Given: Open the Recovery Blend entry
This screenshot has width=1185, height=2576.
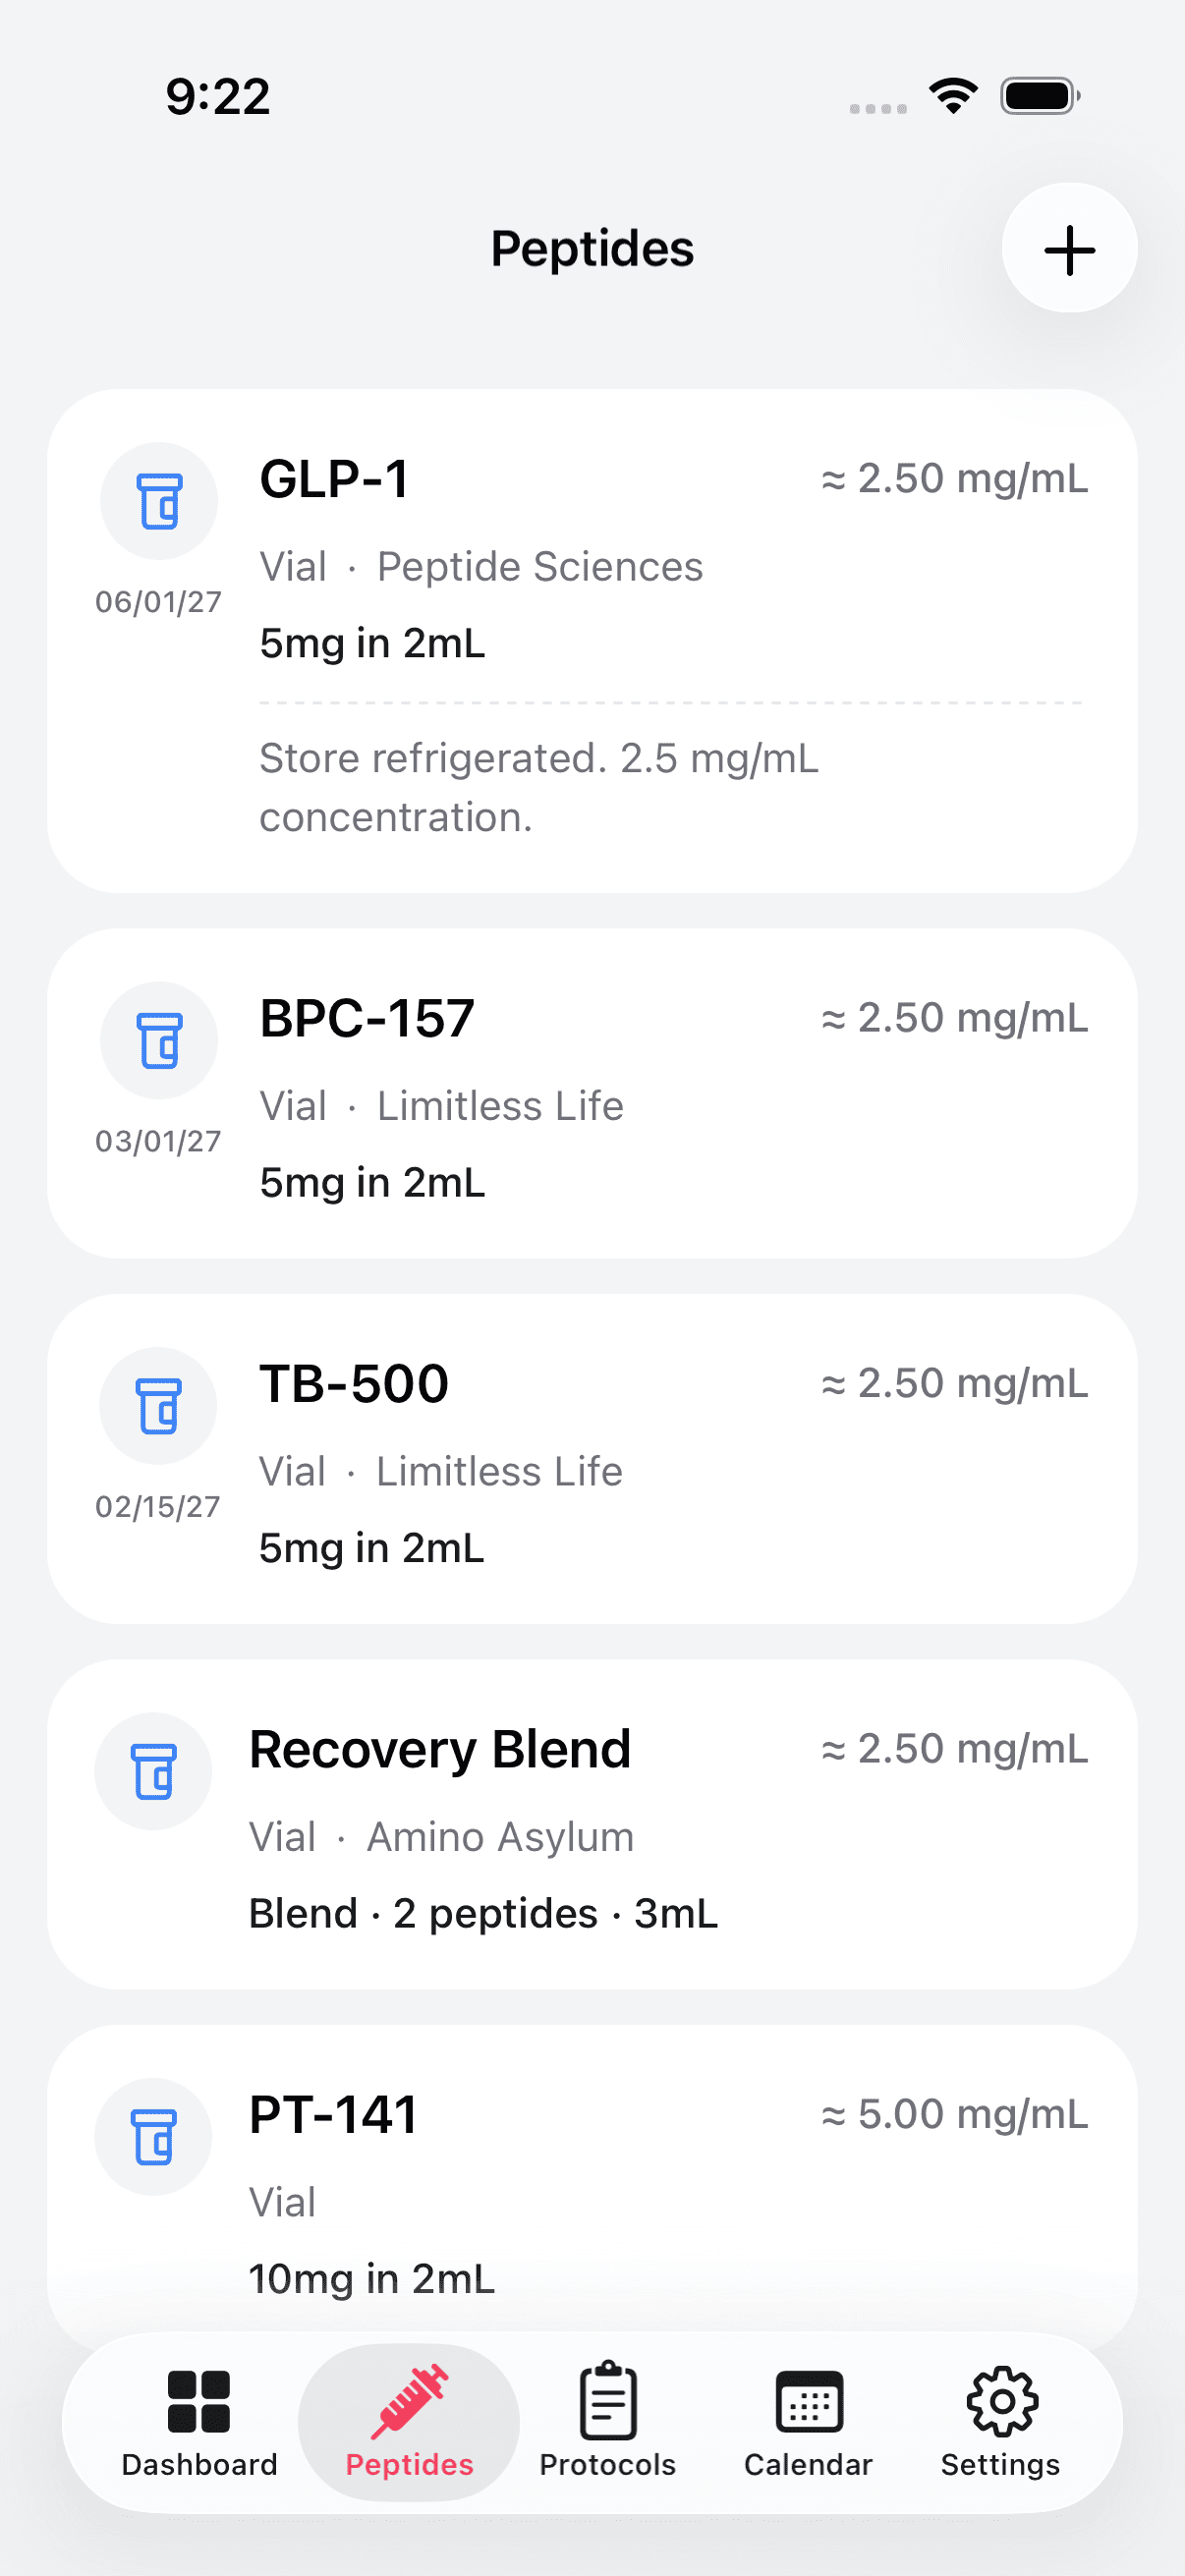Looking at the screenshot, I should (x=440, y=1750).
